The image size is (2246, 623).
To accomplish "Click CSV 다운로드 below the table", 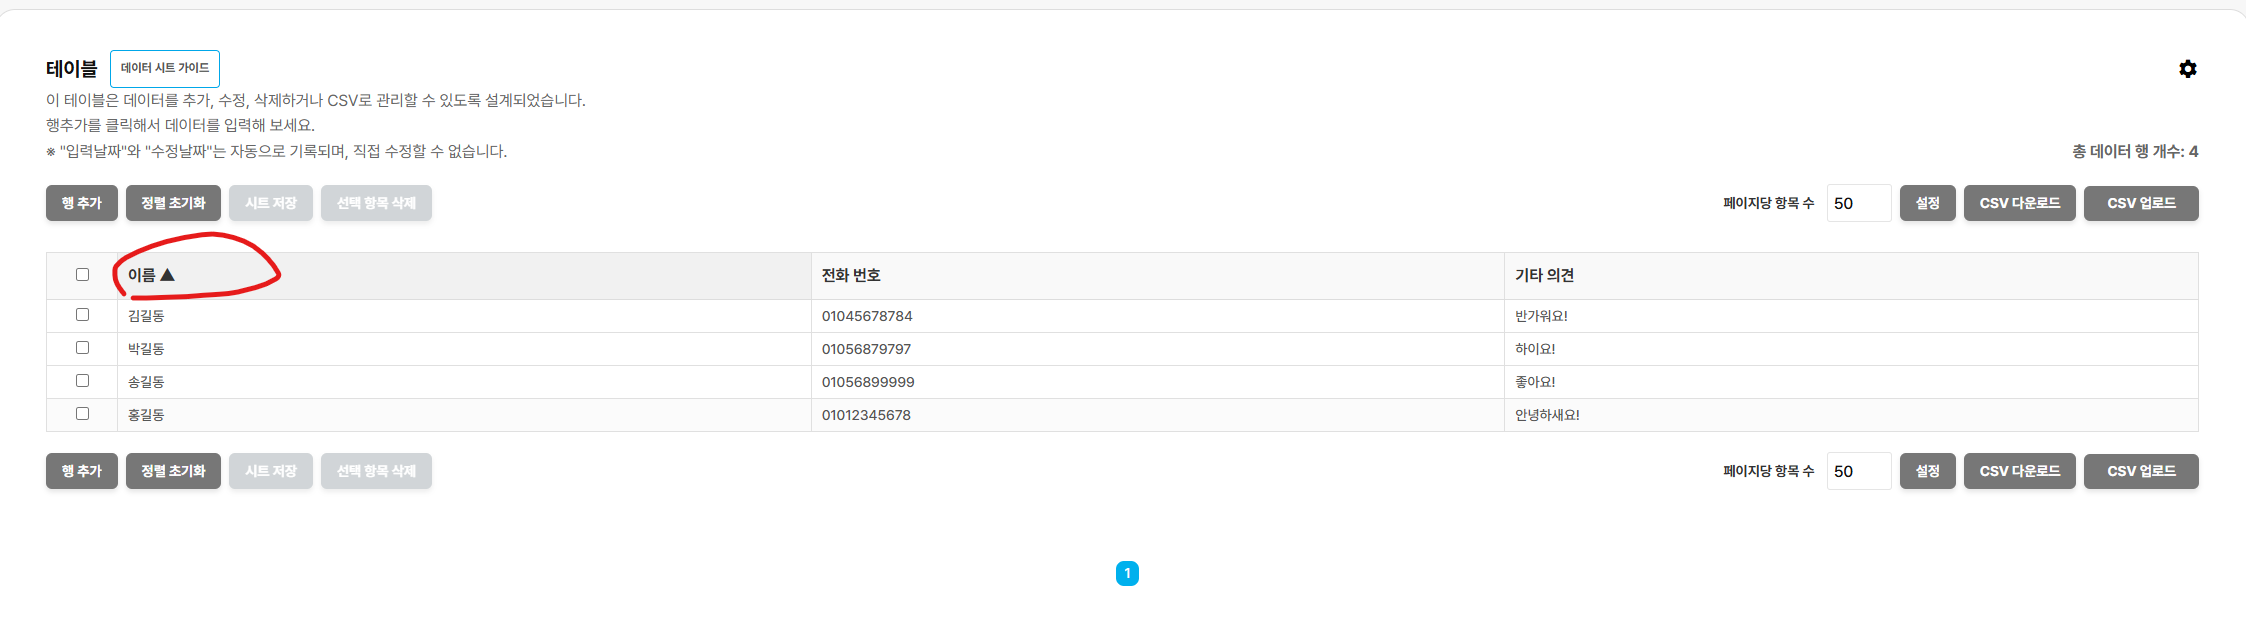I will point(2020,471).
